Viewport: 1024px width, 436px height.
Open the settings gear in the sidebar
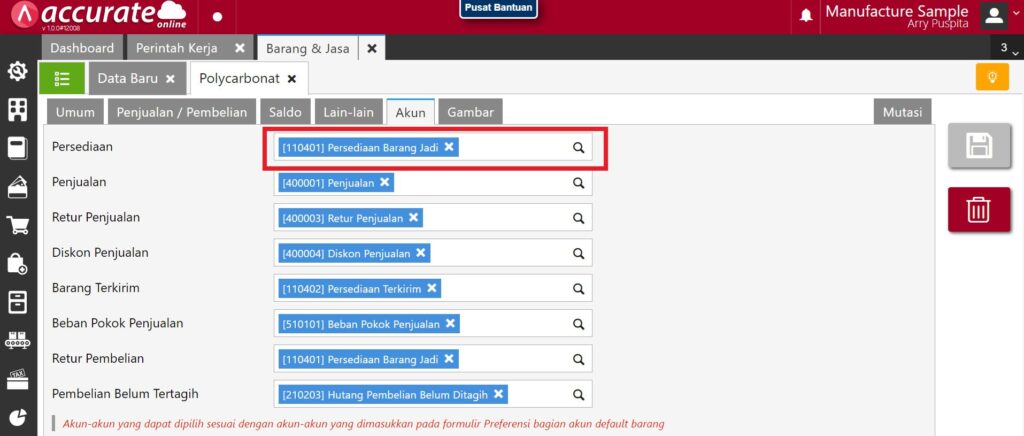(18, 72)
